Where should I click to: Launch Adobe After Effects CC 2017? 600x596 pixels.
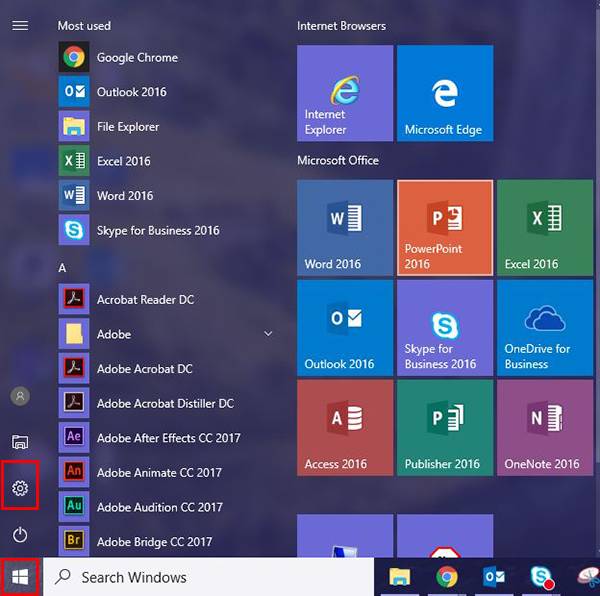point(166,438)
